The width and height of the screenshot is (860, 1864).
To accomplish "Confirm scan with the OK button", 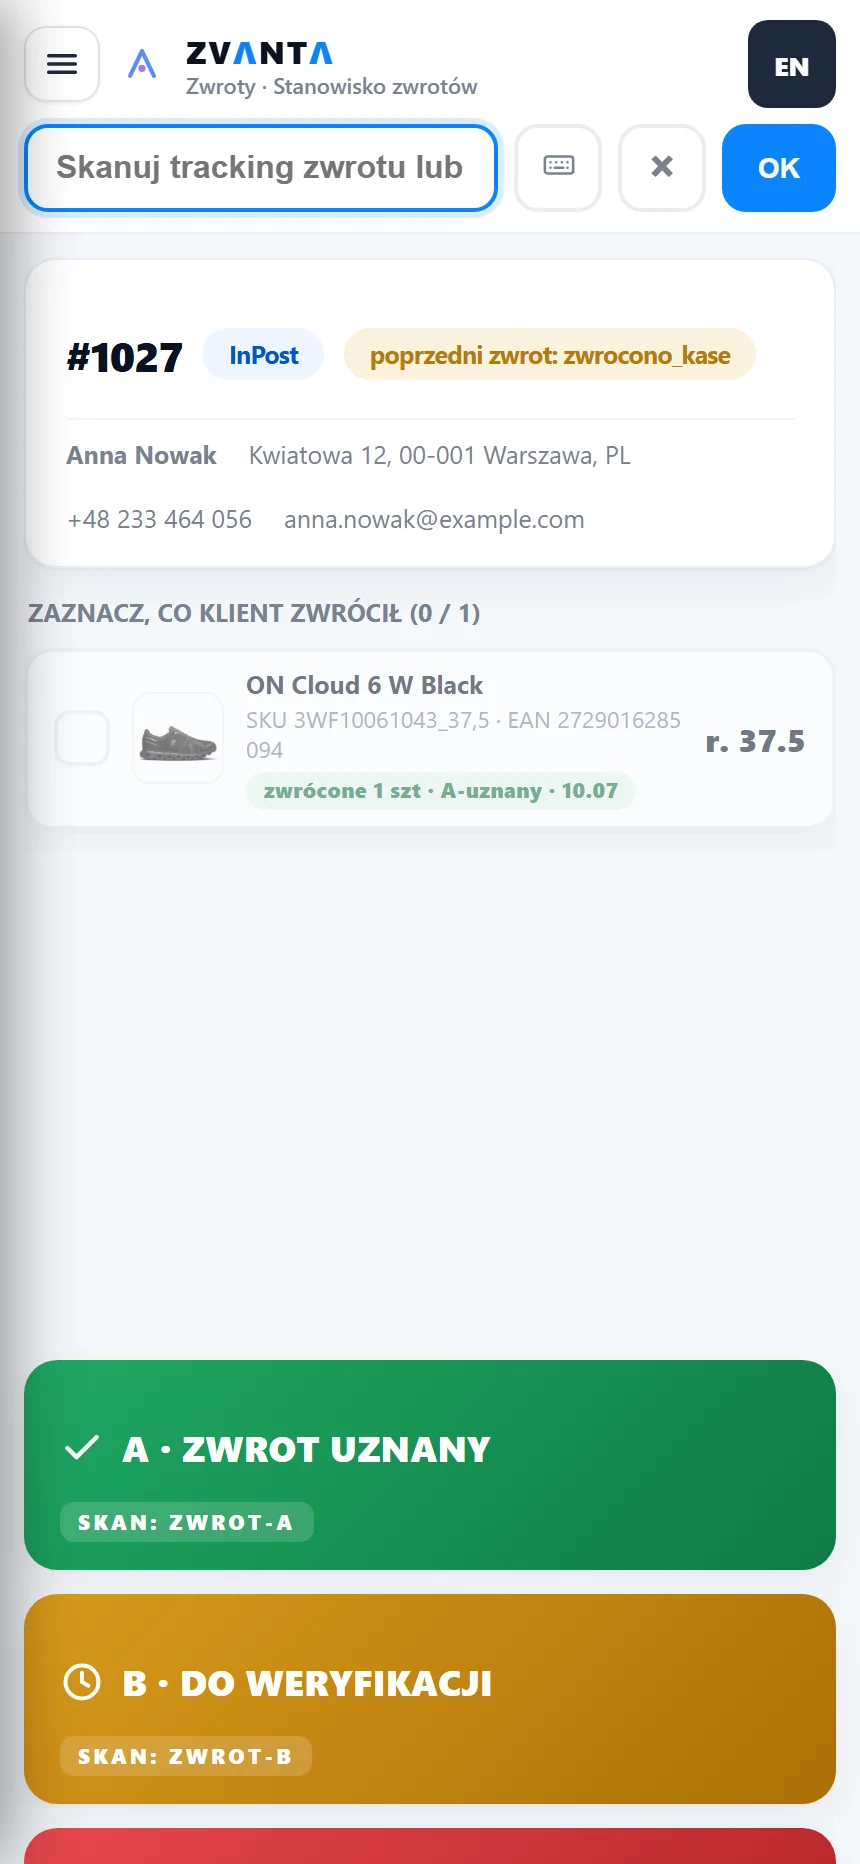I will point(778,167).
